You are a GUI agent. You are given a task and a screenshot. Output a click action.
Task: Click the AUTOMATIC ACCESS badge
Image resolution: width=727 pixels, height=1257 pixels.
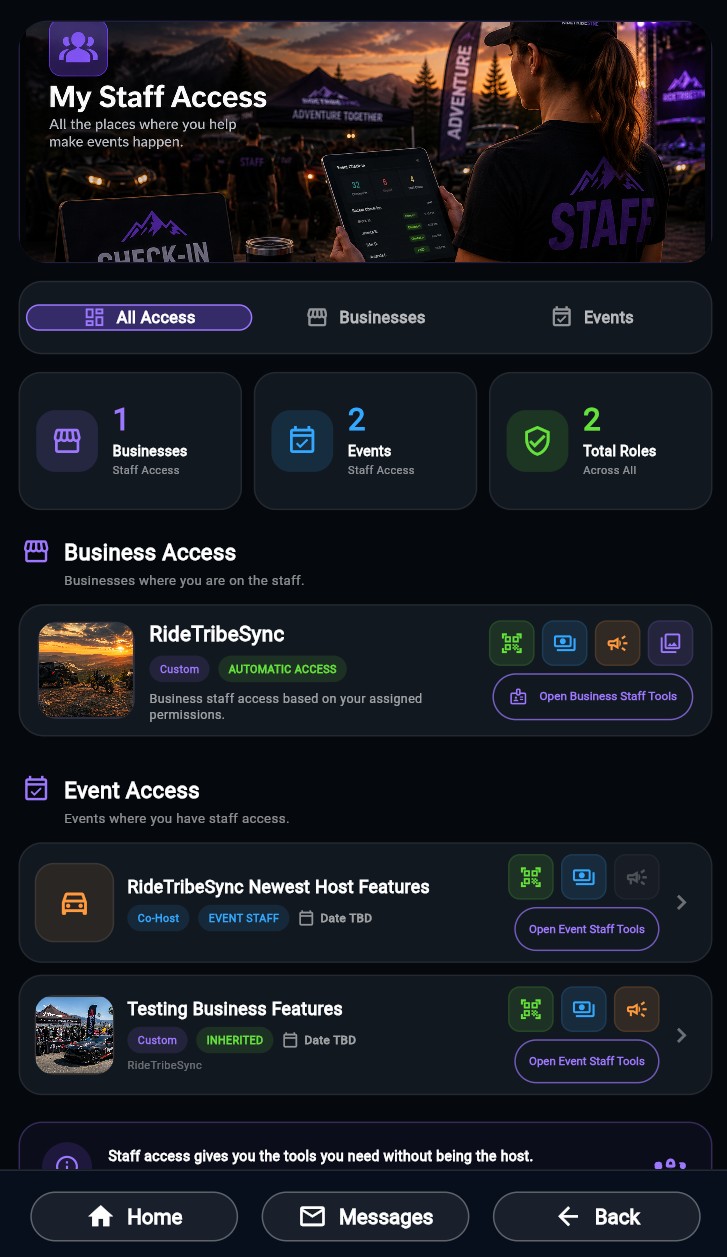point(282,669)
